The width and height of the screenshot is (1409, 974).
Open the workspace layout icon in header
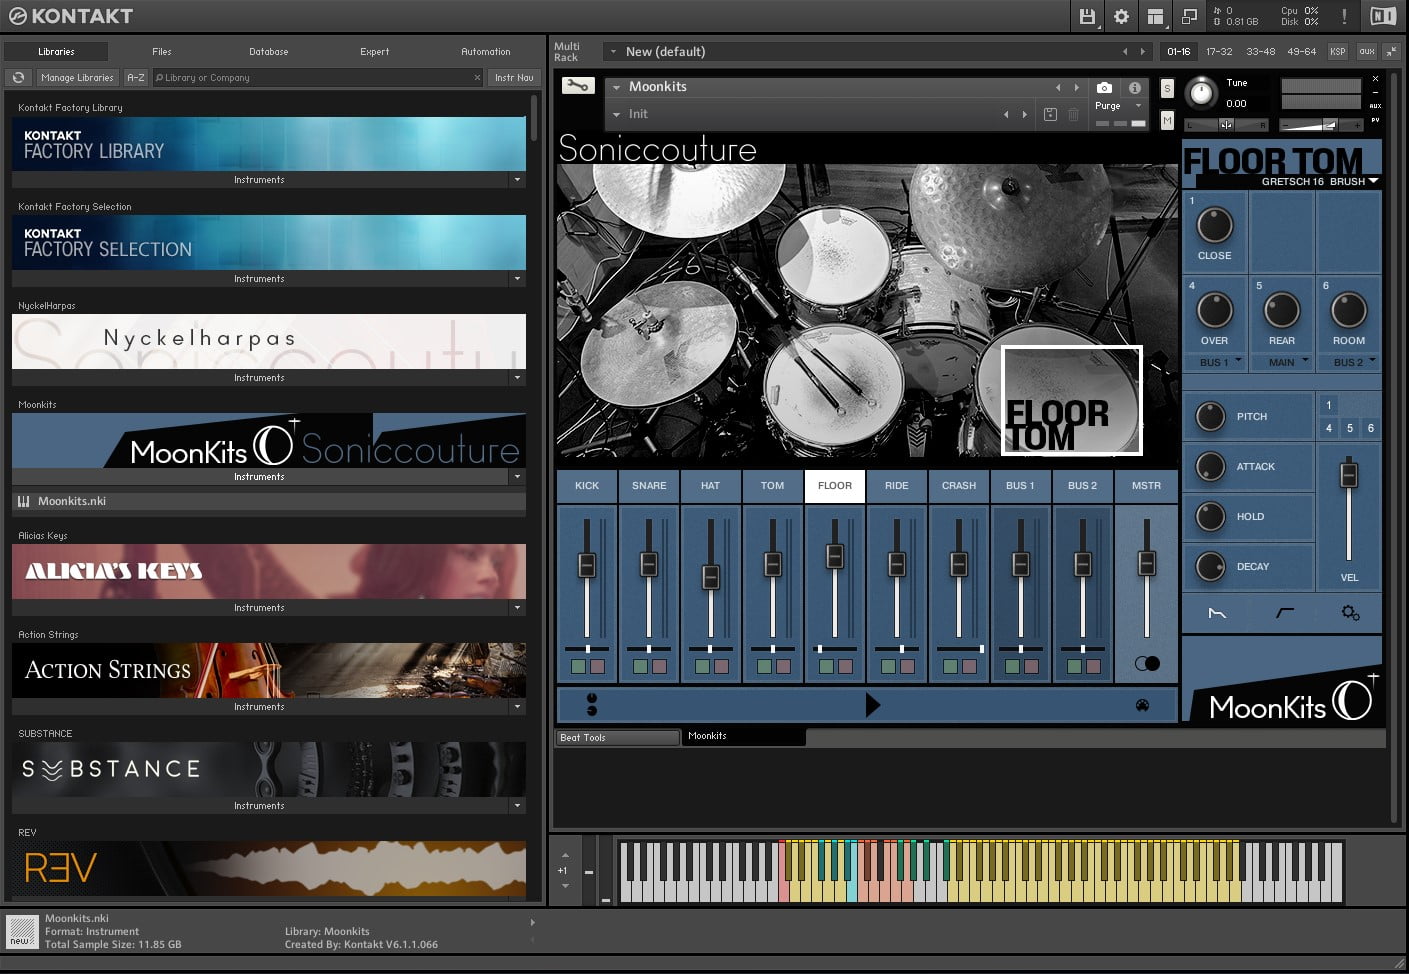tap(1155, 16)
